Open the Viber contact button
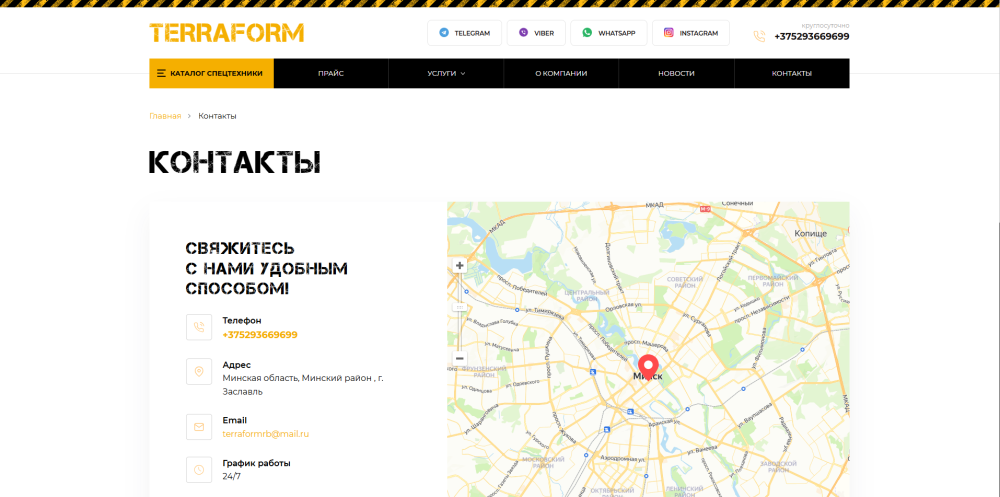This screenshot has height=497, width=1000. click(x=536, y=33)
